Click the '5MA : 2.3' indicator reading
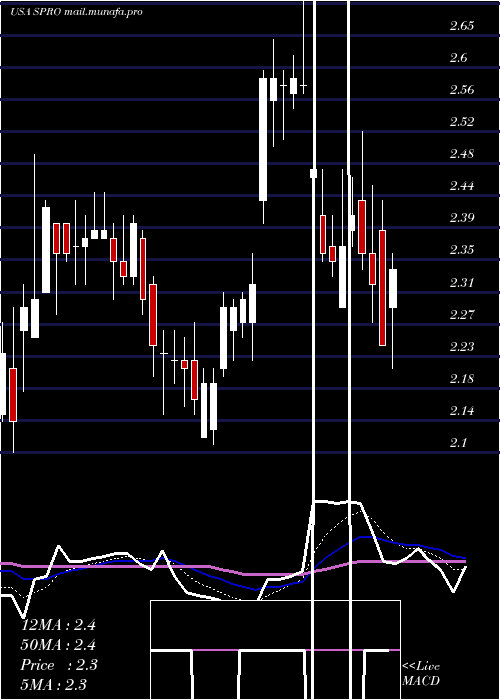This screenshot has height=700, width=500. [54, 684]
